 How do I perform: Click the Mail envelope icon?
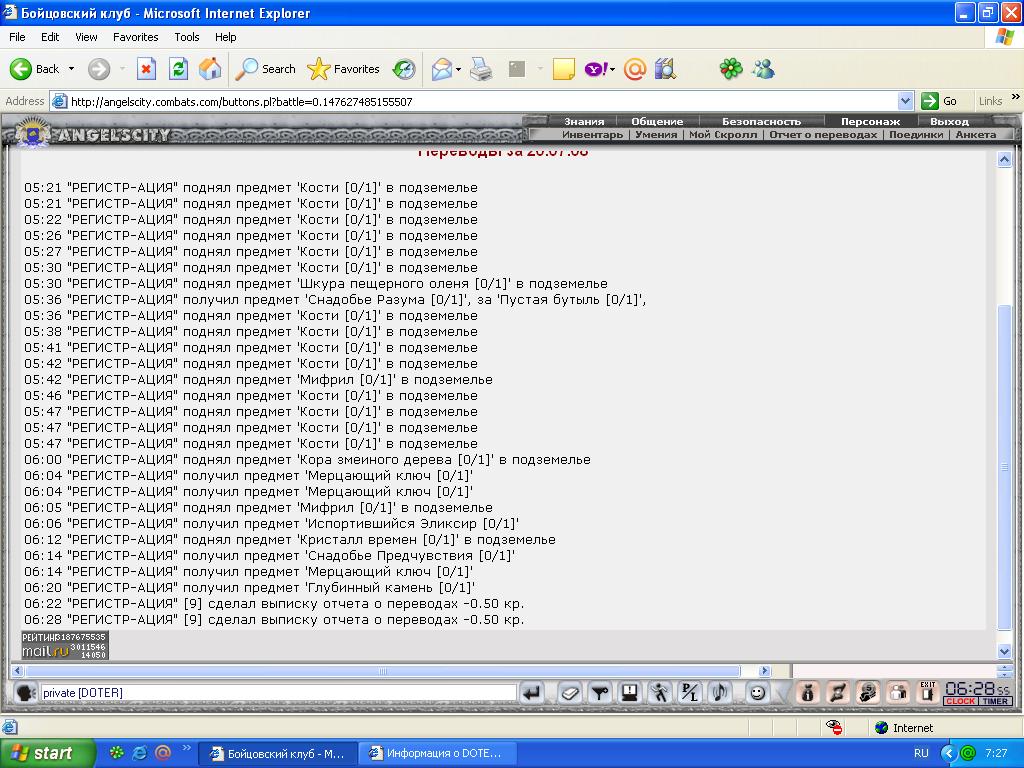(x=442, y=69)
